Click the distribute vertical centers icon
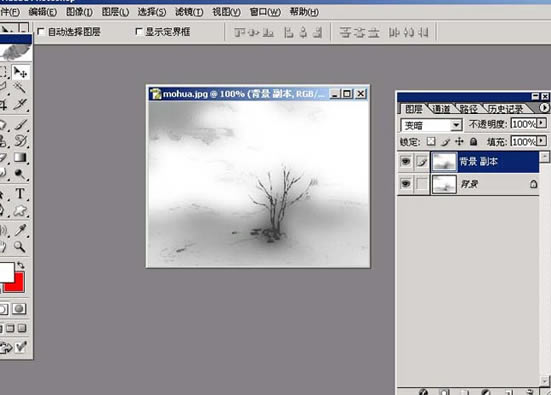551x395 pixels. pyautogui.click(x=359, y=32)
